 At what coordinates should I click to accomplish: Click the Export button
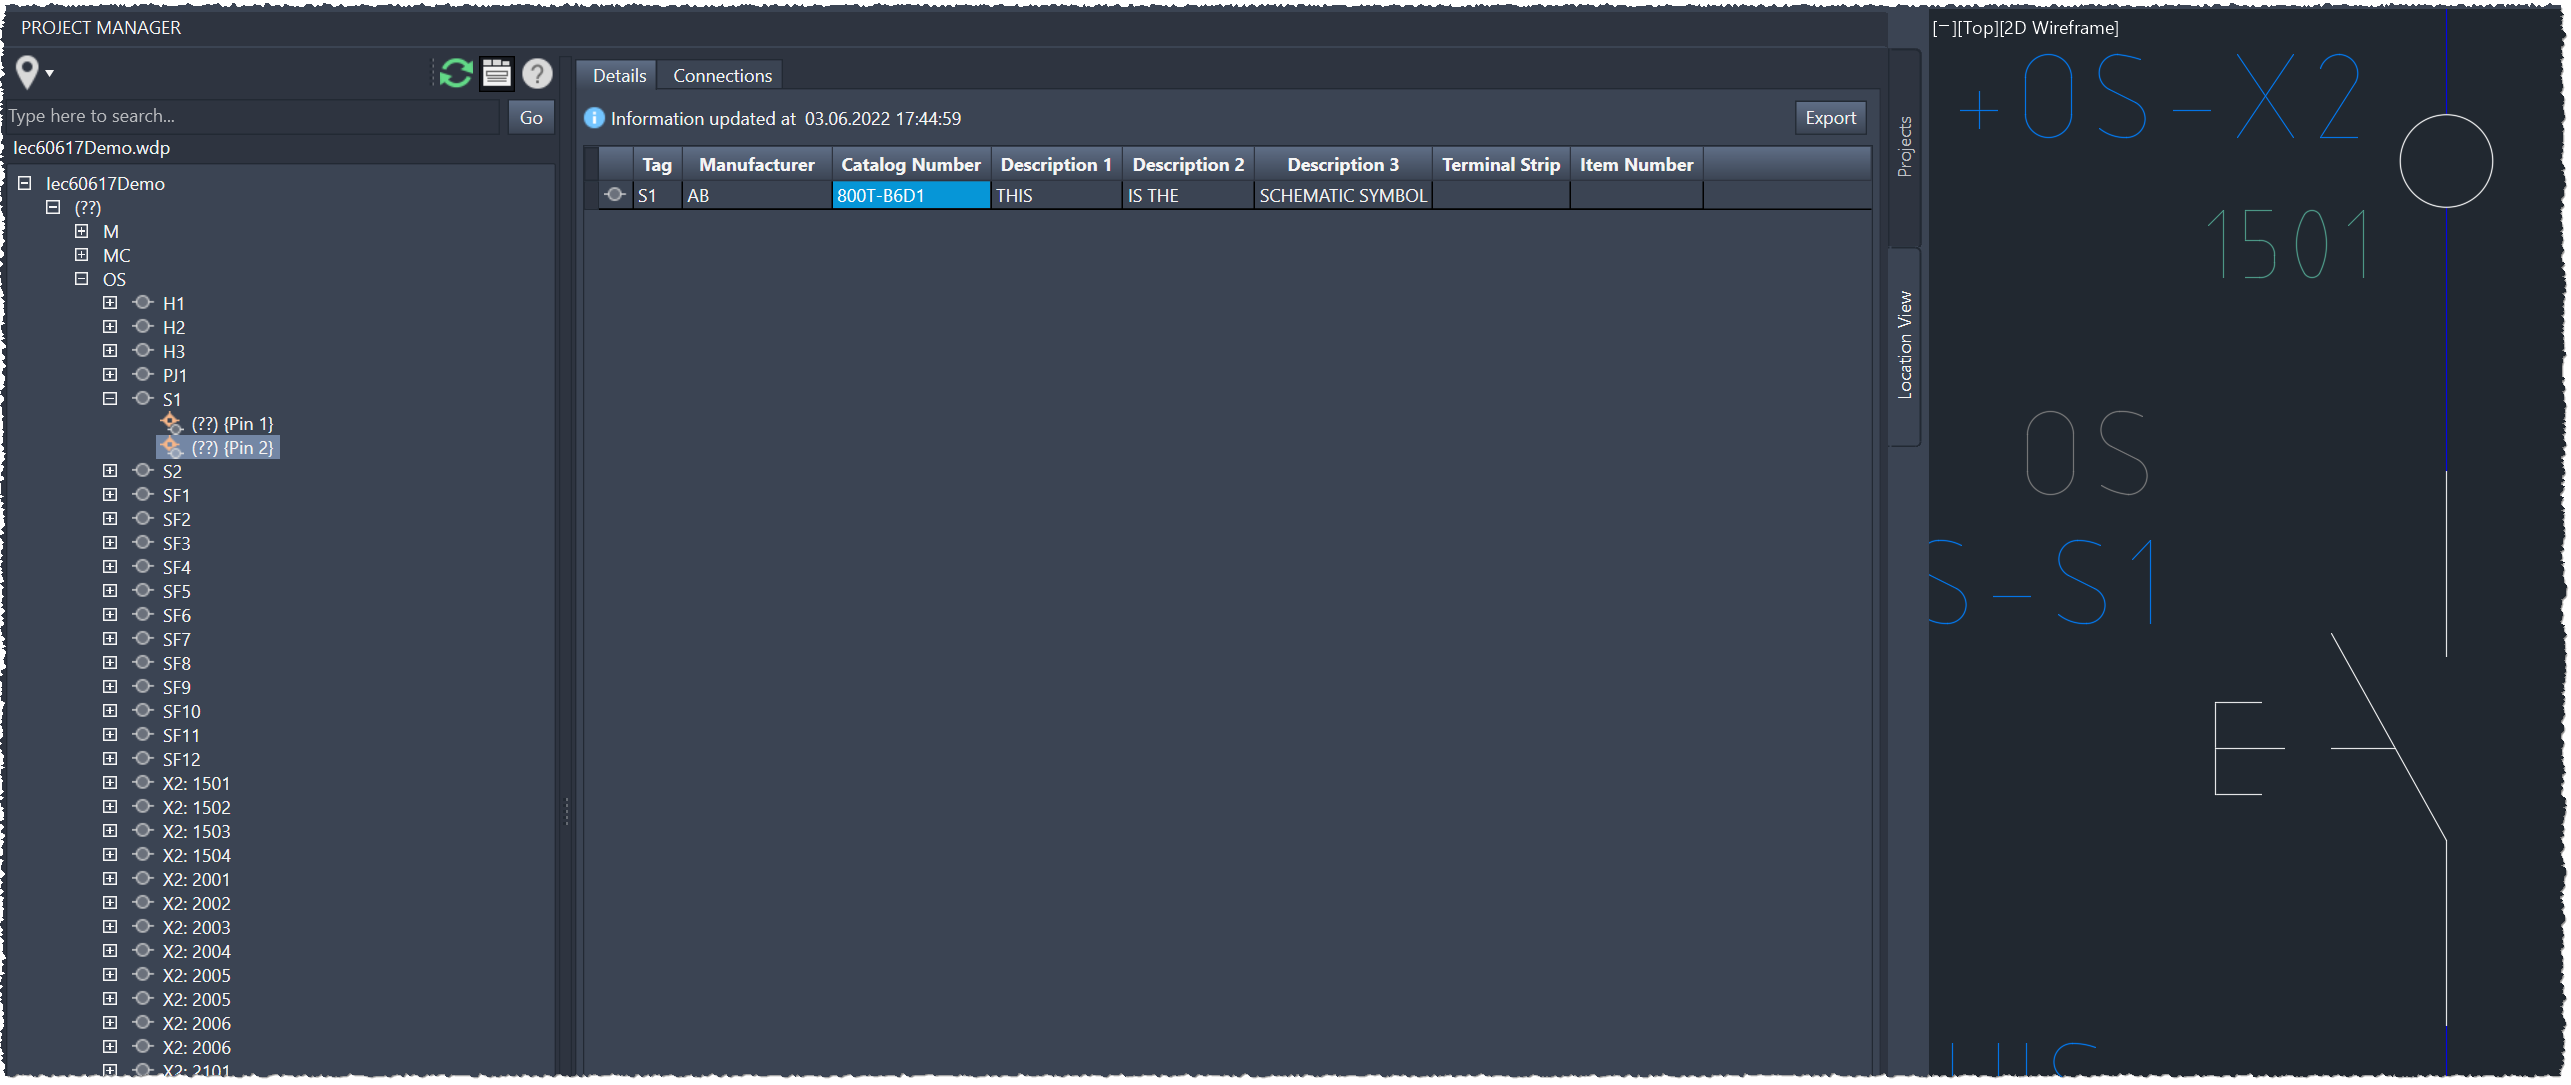coord(1829,117)
